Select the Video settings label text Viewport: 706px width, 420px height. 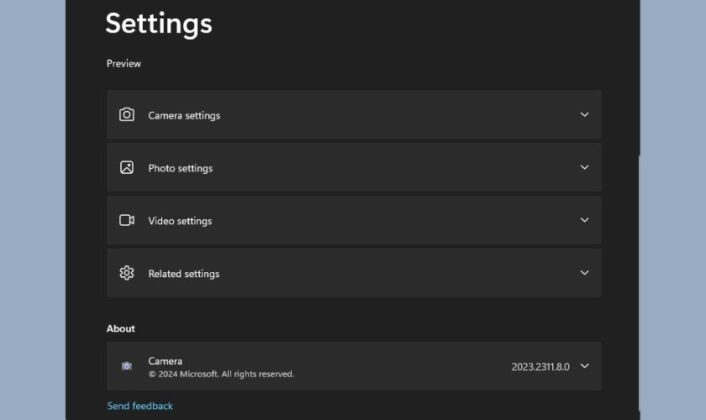pyautogui.click(x=180, y=221)
